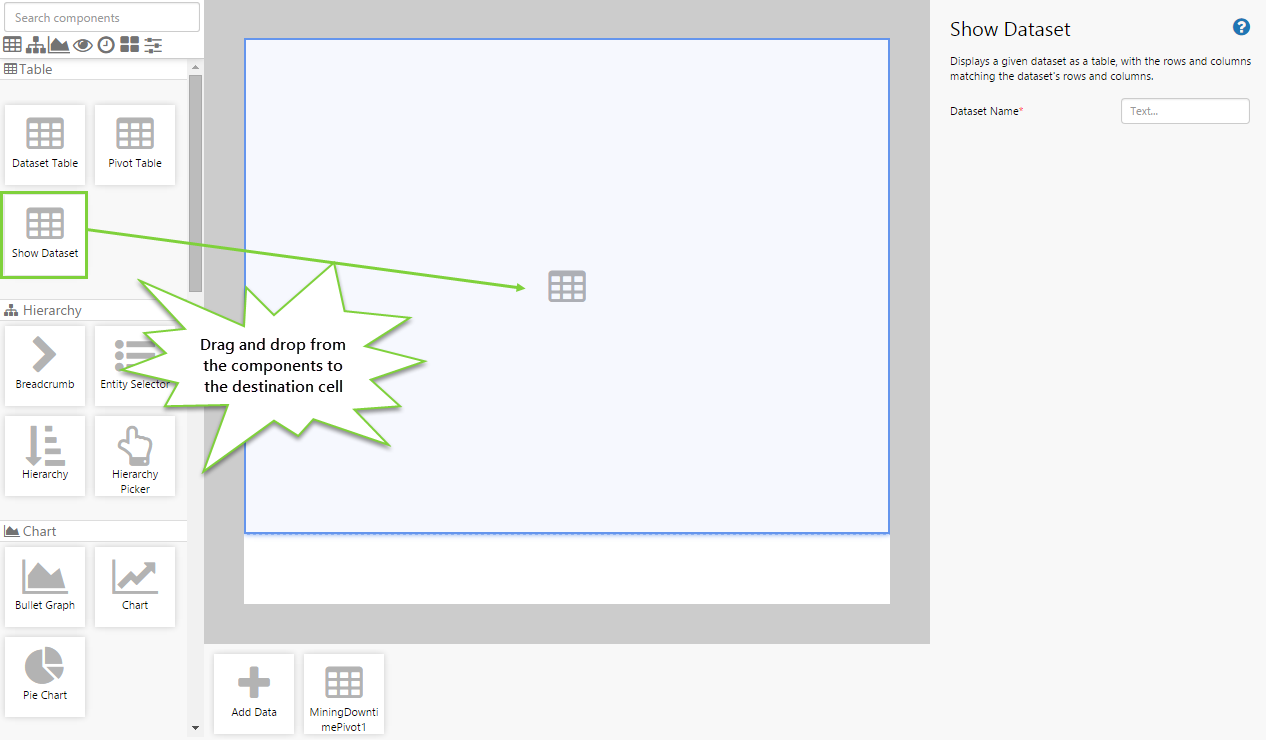This screenshot has width=1266, height=741.
Task: Select the Hierarchy Picker component
Action: click(135, 456)
